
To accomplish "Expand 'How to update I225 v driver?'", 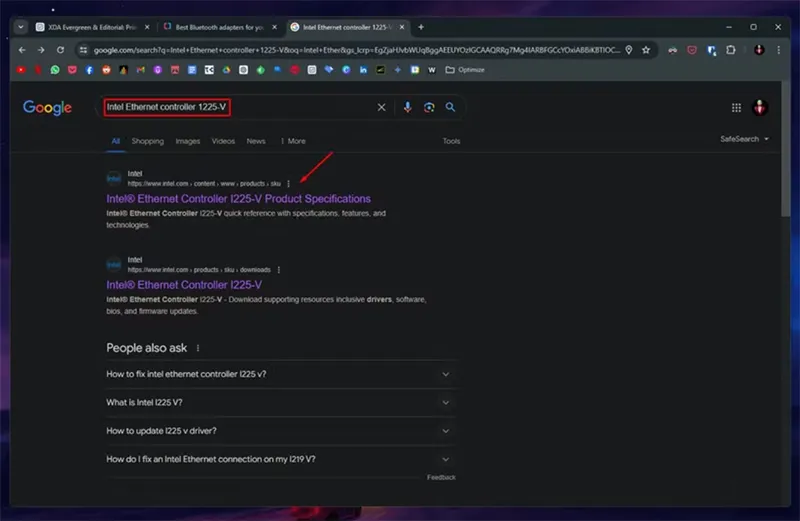I will coord(445,430).
